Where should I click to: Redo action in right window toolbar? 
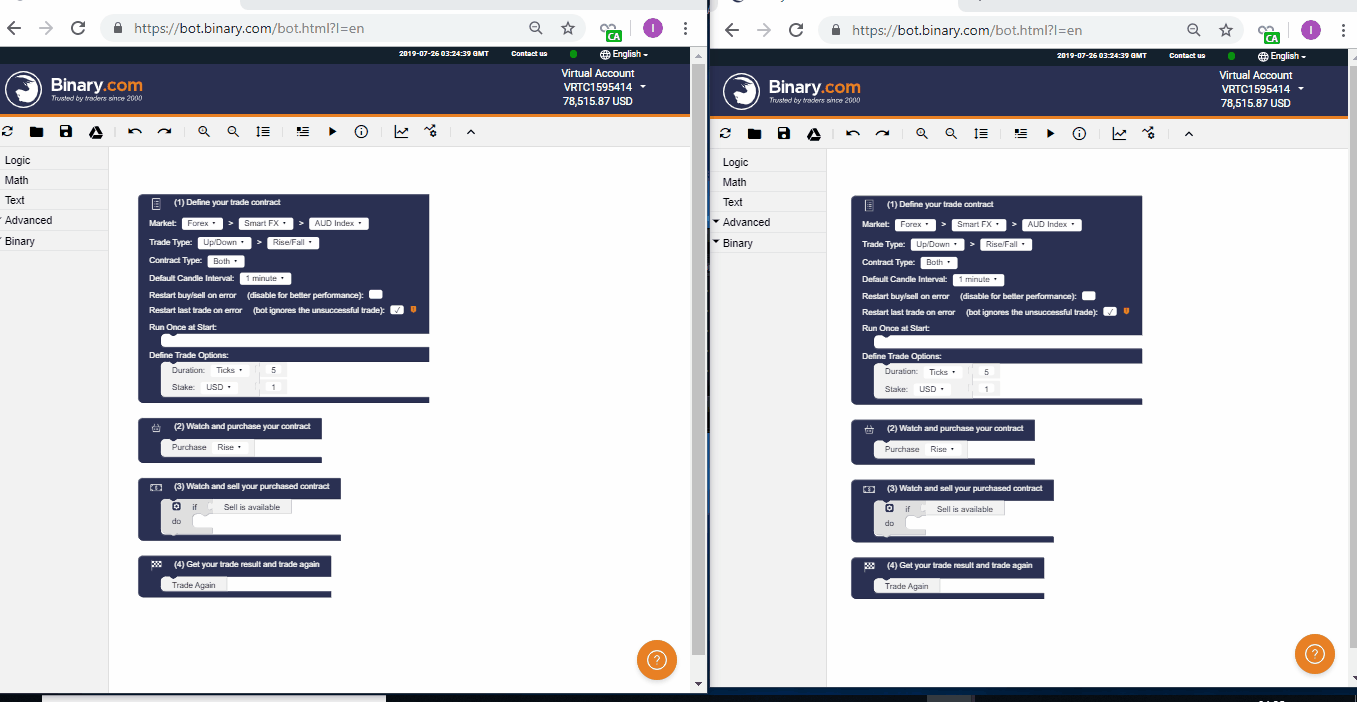click(x=882, y=134)
